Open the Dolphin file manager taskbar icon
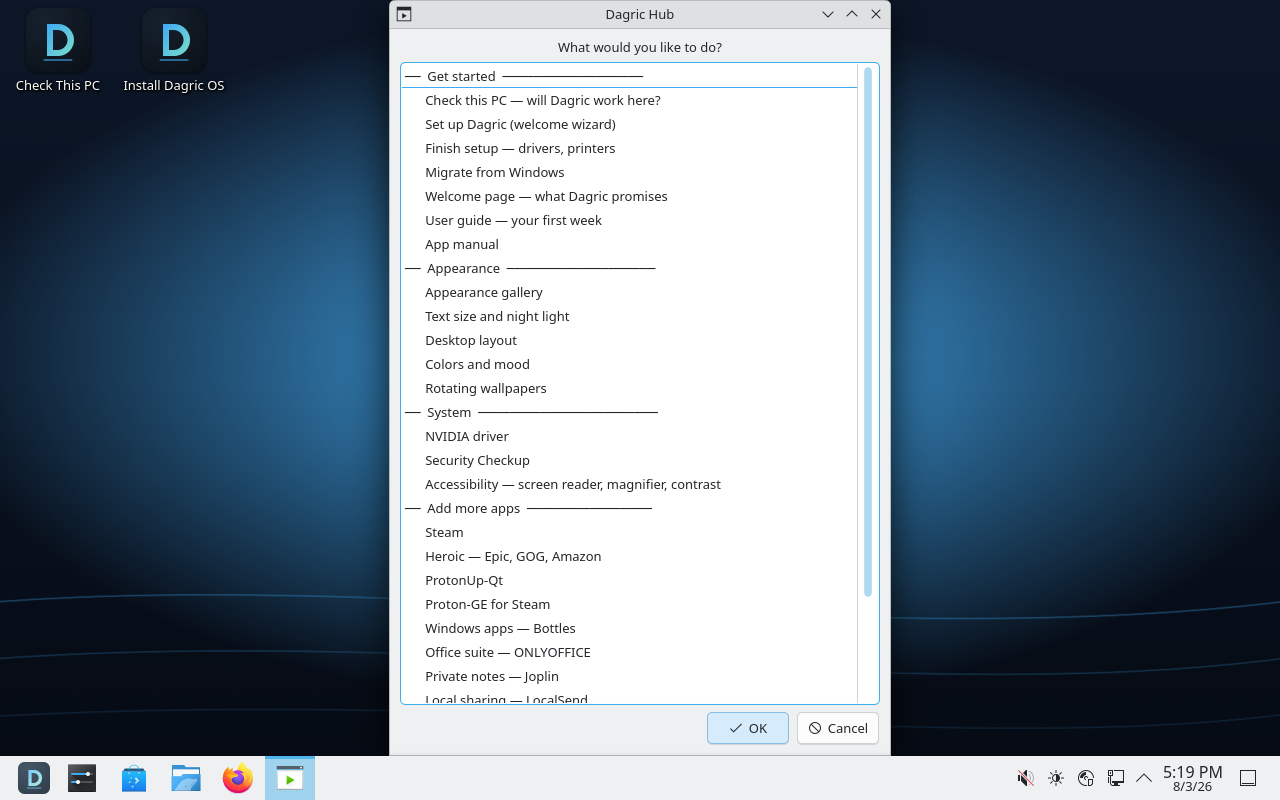The image size is (1280, 800). (186, 778)
